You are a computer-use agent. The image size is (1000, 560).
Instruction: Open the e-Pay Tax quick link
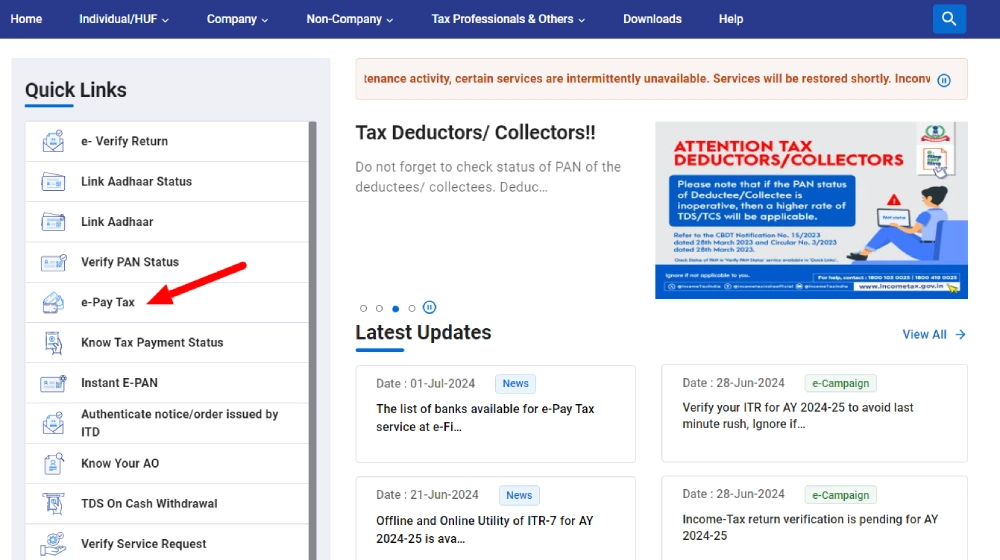[x=167, y=302]
